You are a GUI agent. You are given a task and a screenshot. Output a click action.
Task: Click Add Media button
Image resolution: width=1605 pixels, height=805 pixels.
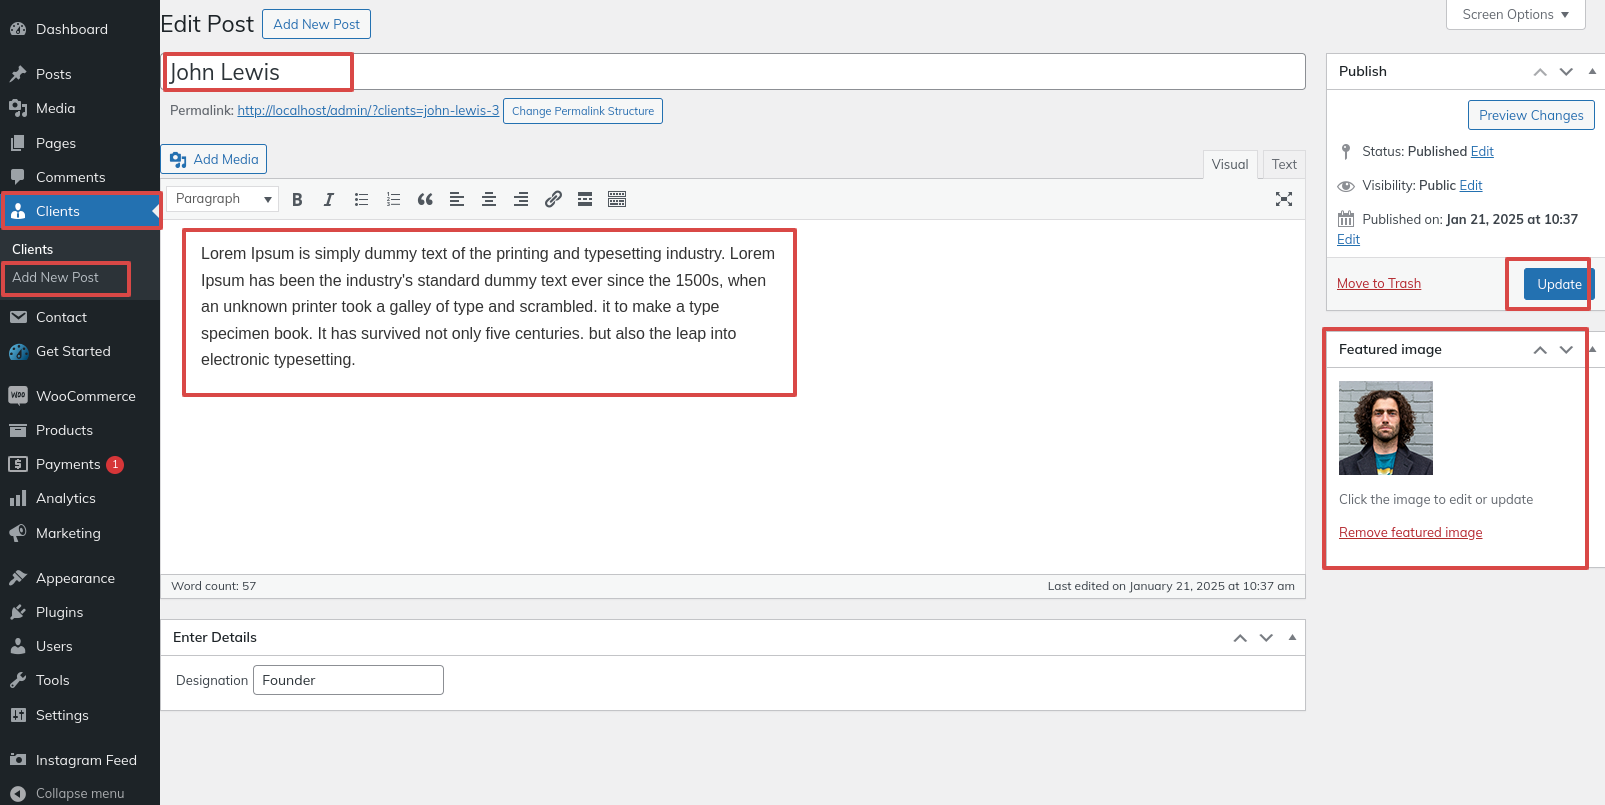214,159
